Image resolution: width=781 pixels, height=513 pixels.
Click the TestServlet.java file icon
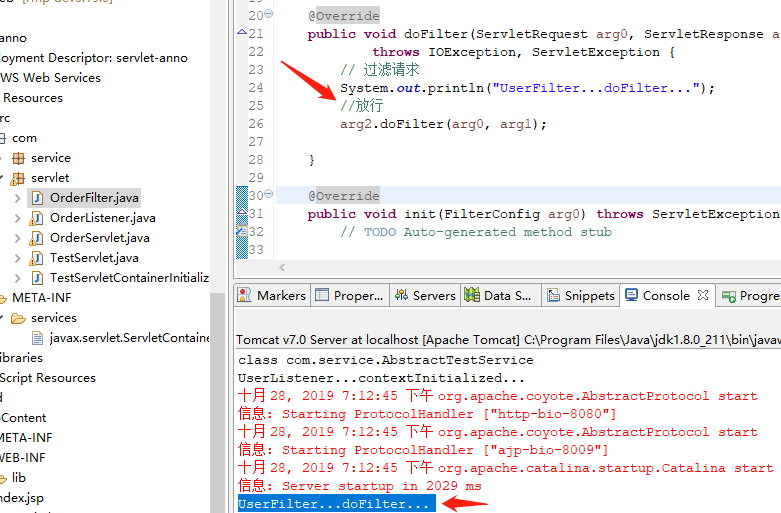[37, 258]
